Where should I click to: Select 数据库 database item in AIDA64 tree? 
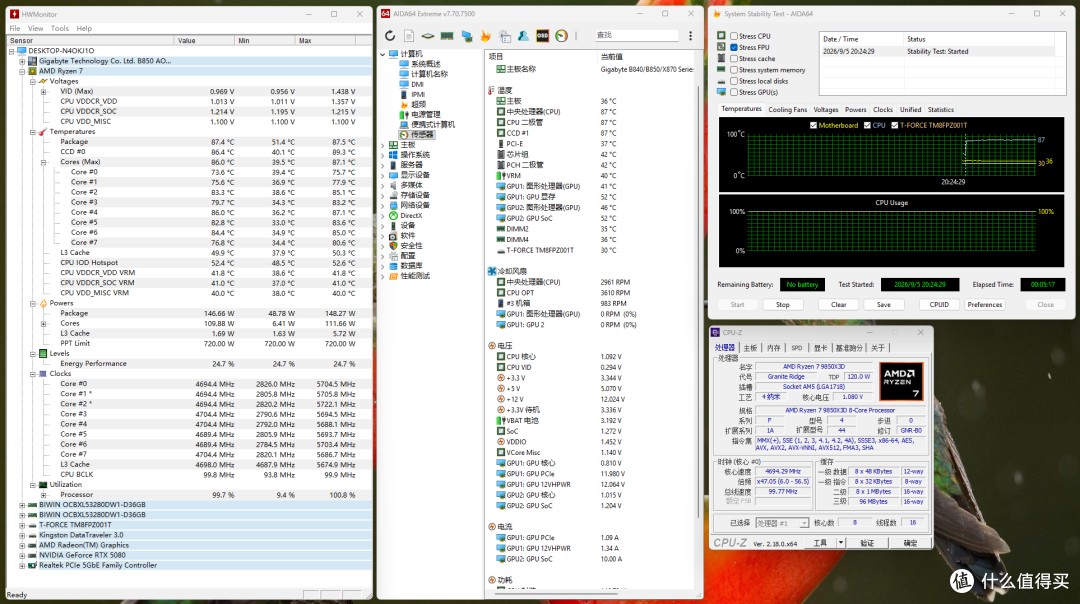[406, 266]
